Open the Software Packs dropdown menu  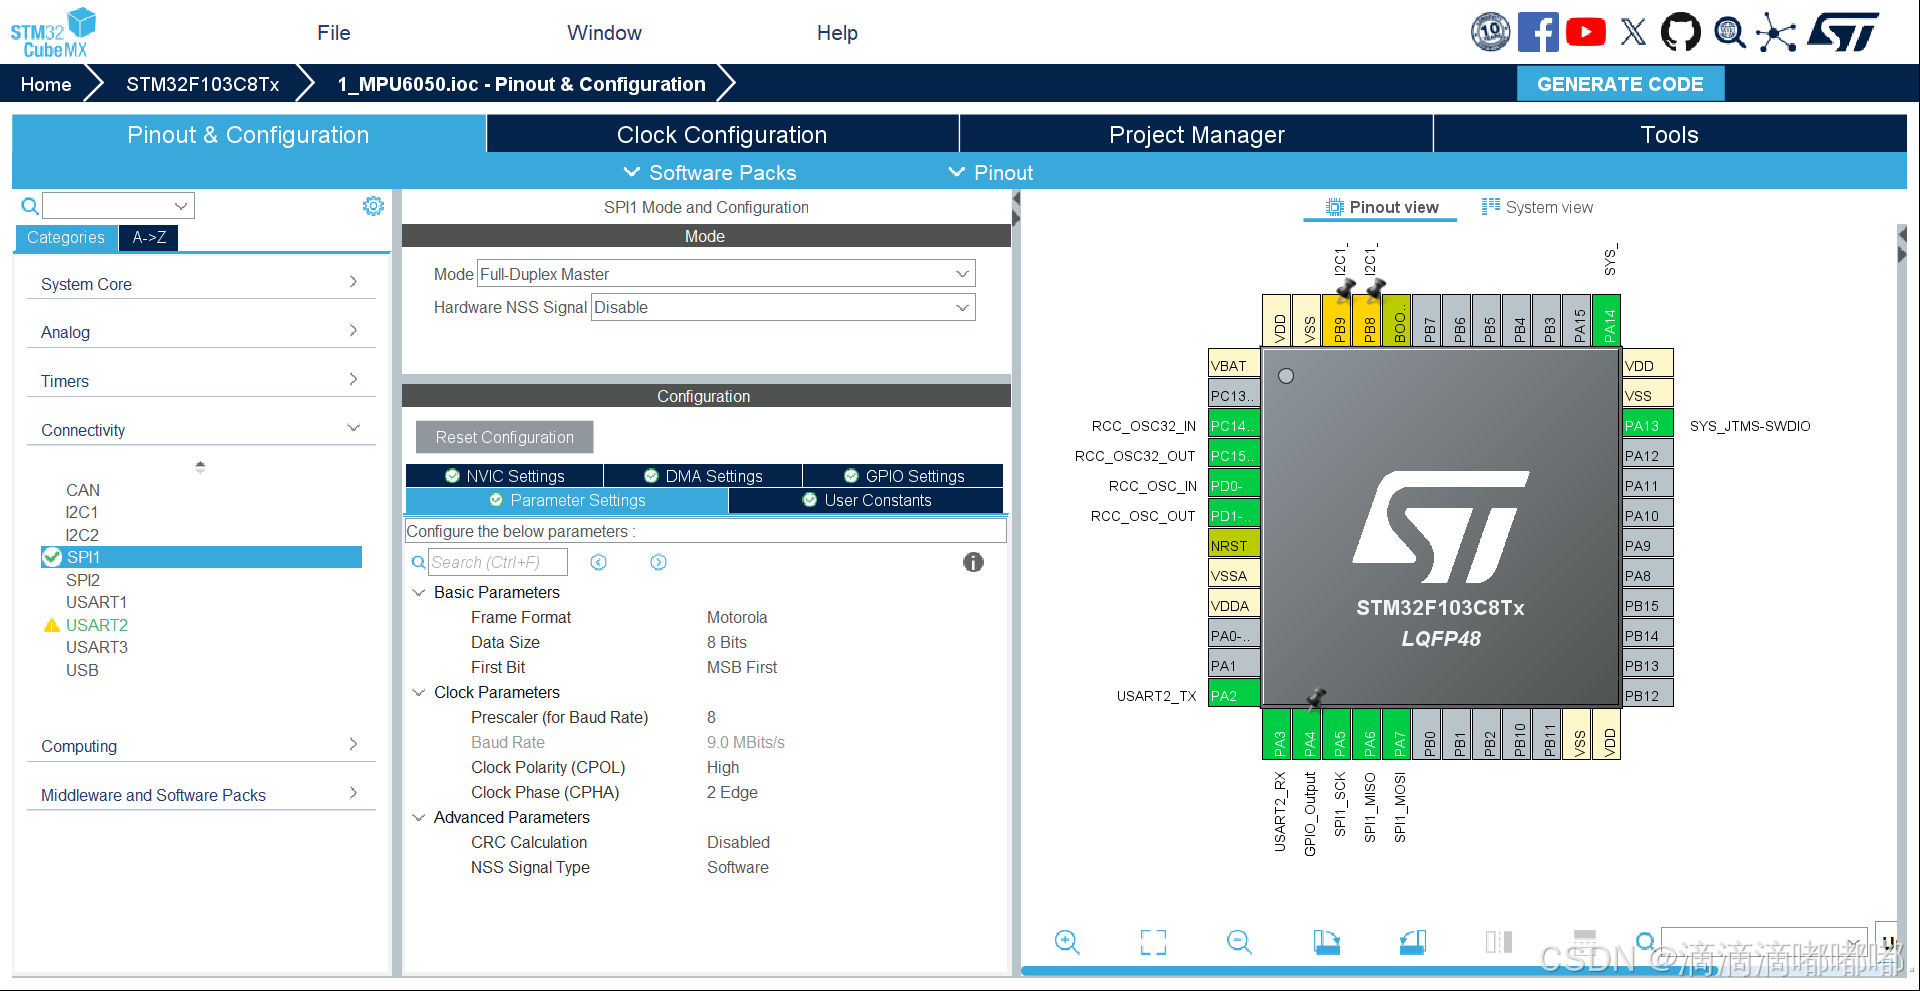click(710, 173)
